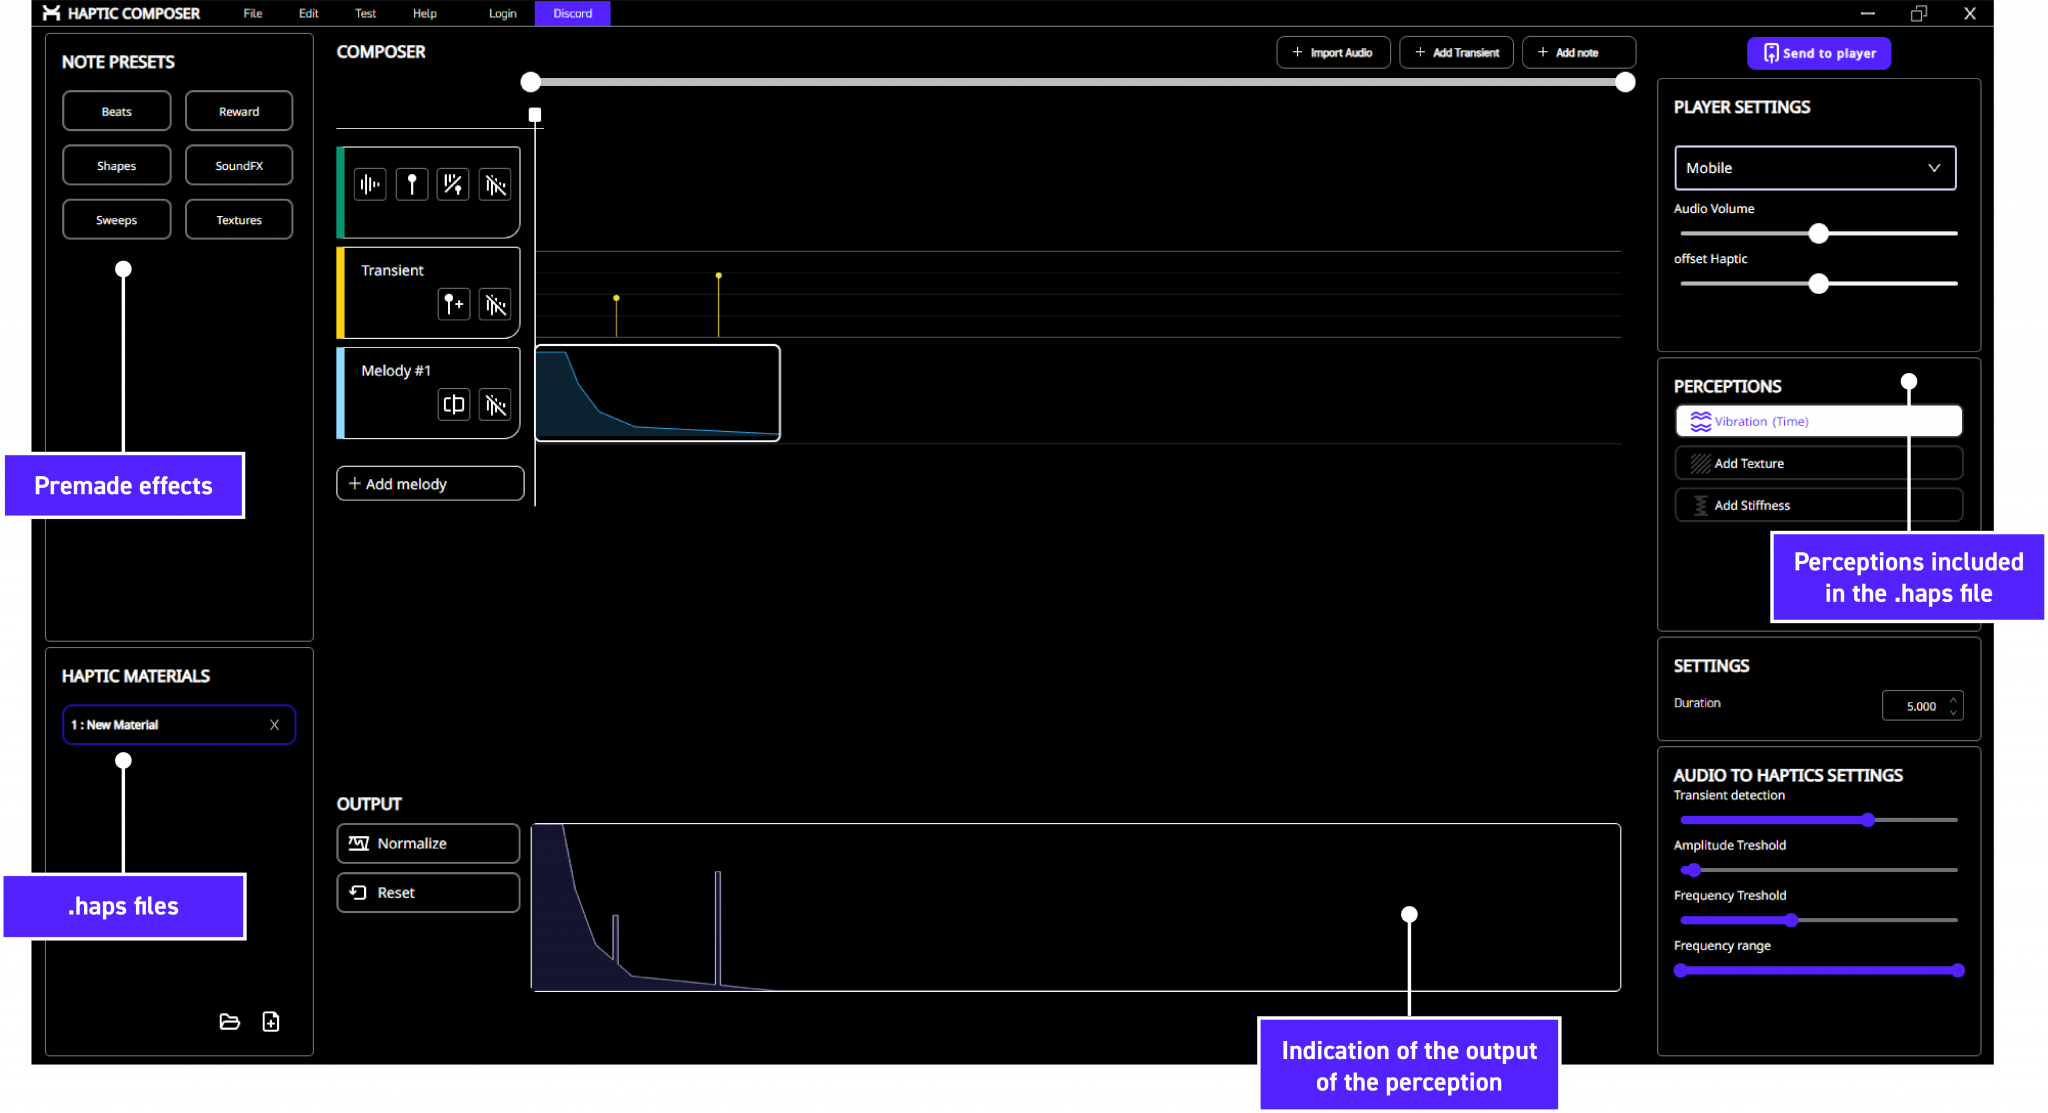Viewport: 2048px width, 1113px height.
Task: Select the Sweeps note preset
Action: click(116, 220)
